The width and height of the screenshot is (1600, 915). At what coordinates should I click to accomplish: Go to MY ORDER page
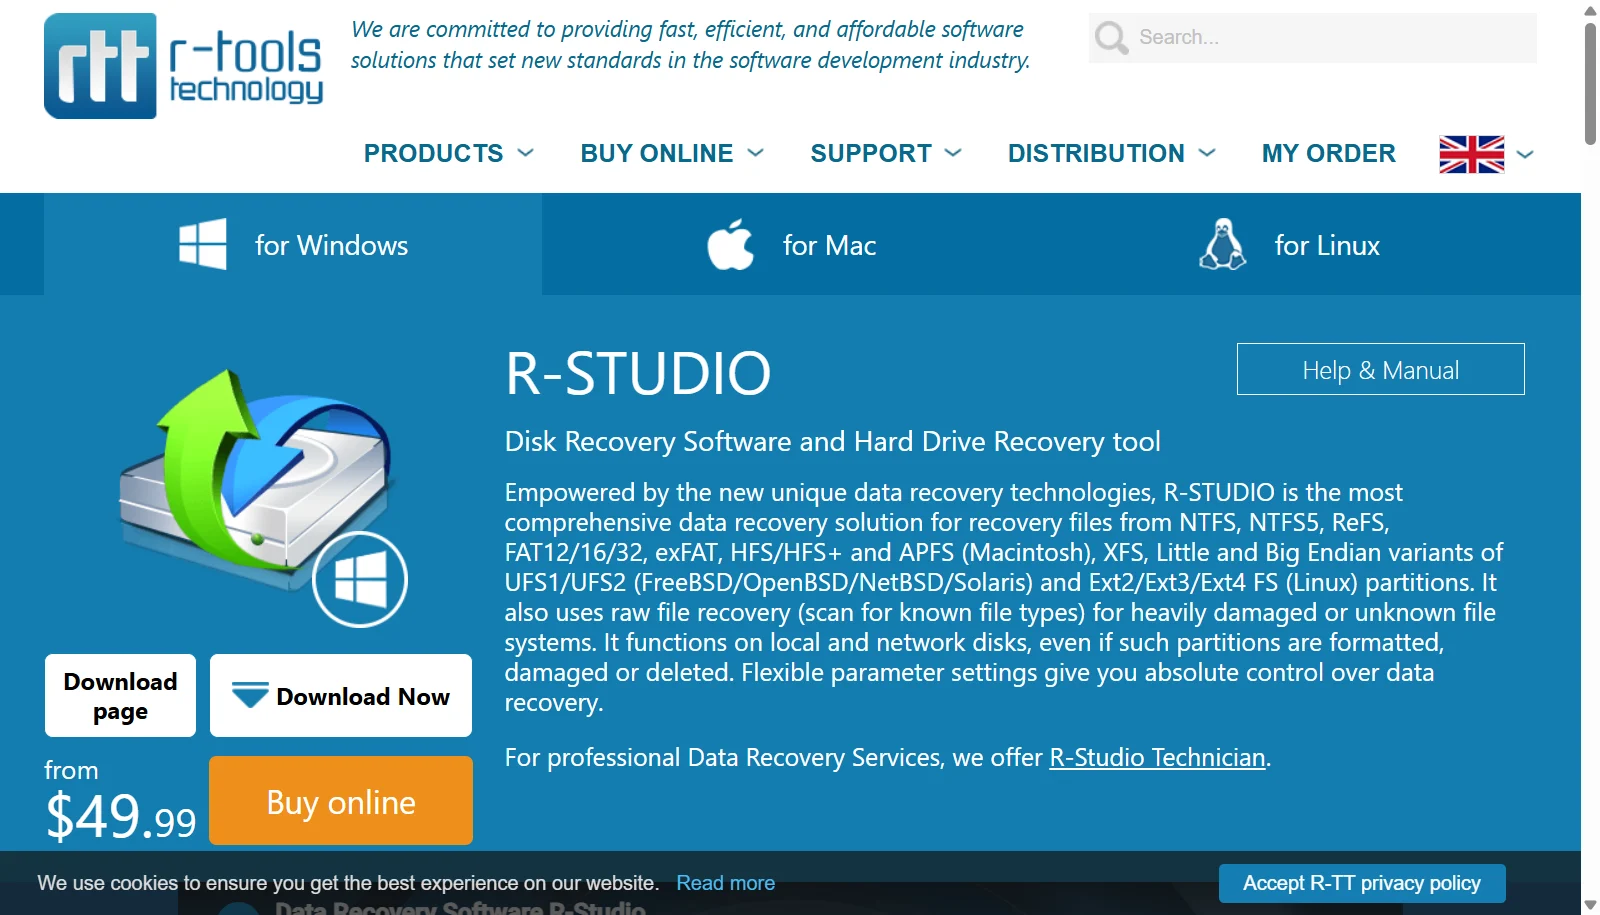[x=1329, y=153]
